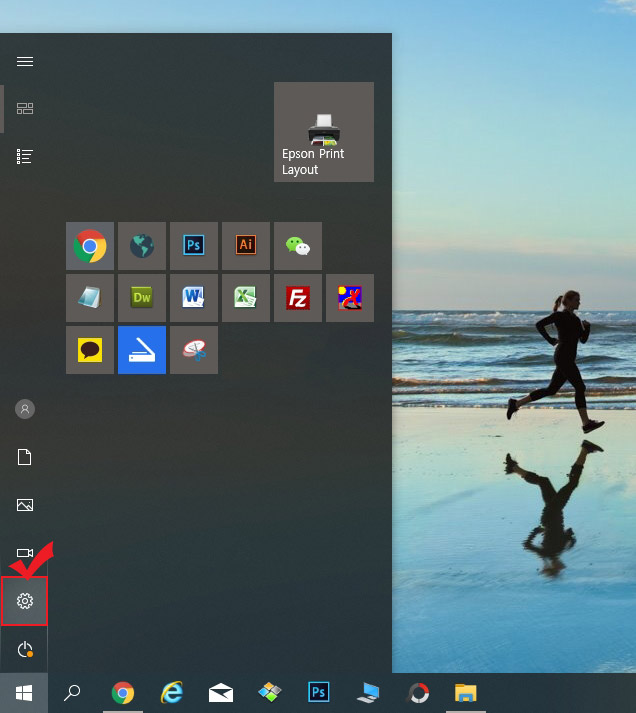
Task: Open File Explorer from taskbar
Action: [x=466, y=693]
